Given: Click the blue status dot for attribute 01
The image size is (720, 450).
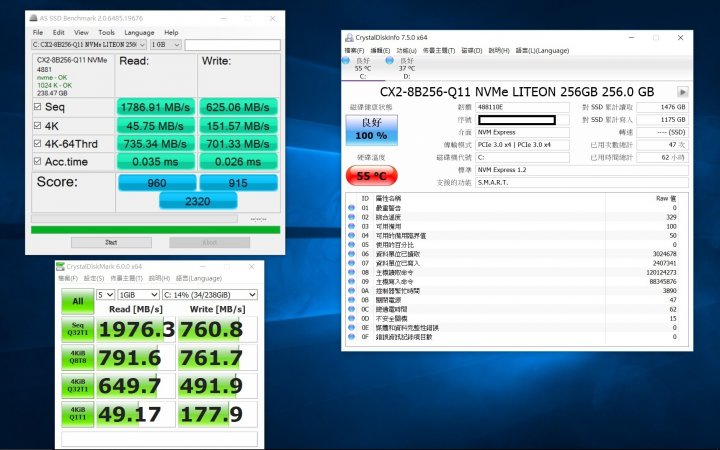Looking at the screenshot, I should 351,208.
